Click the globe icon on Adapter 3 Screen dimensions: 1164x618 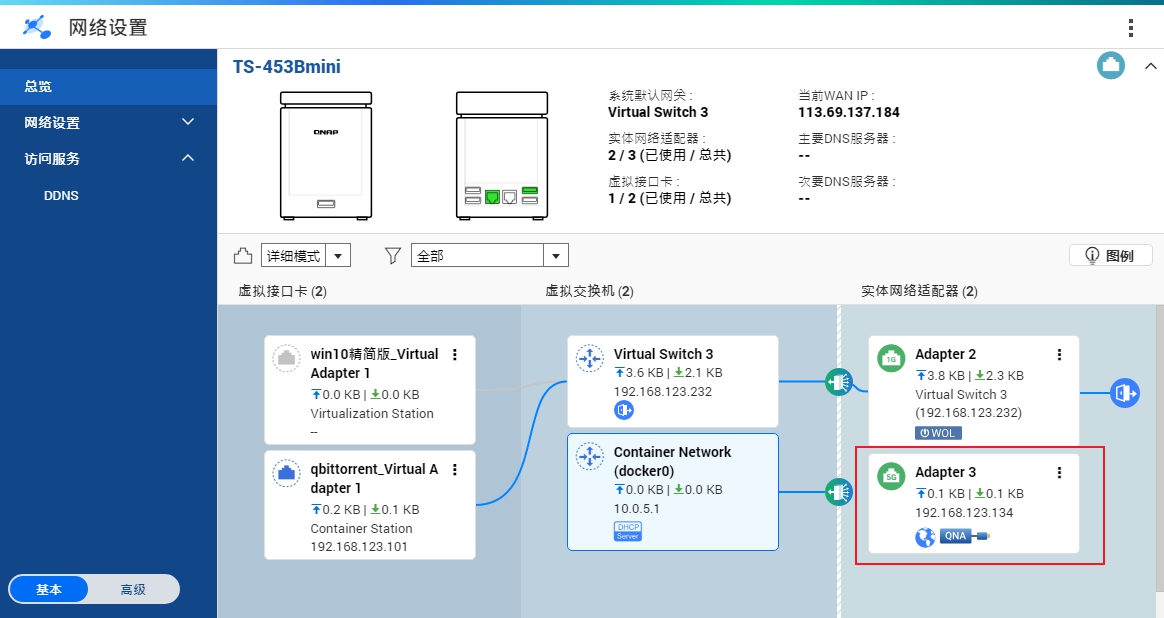pyautogui.click(x=923, y=536)
